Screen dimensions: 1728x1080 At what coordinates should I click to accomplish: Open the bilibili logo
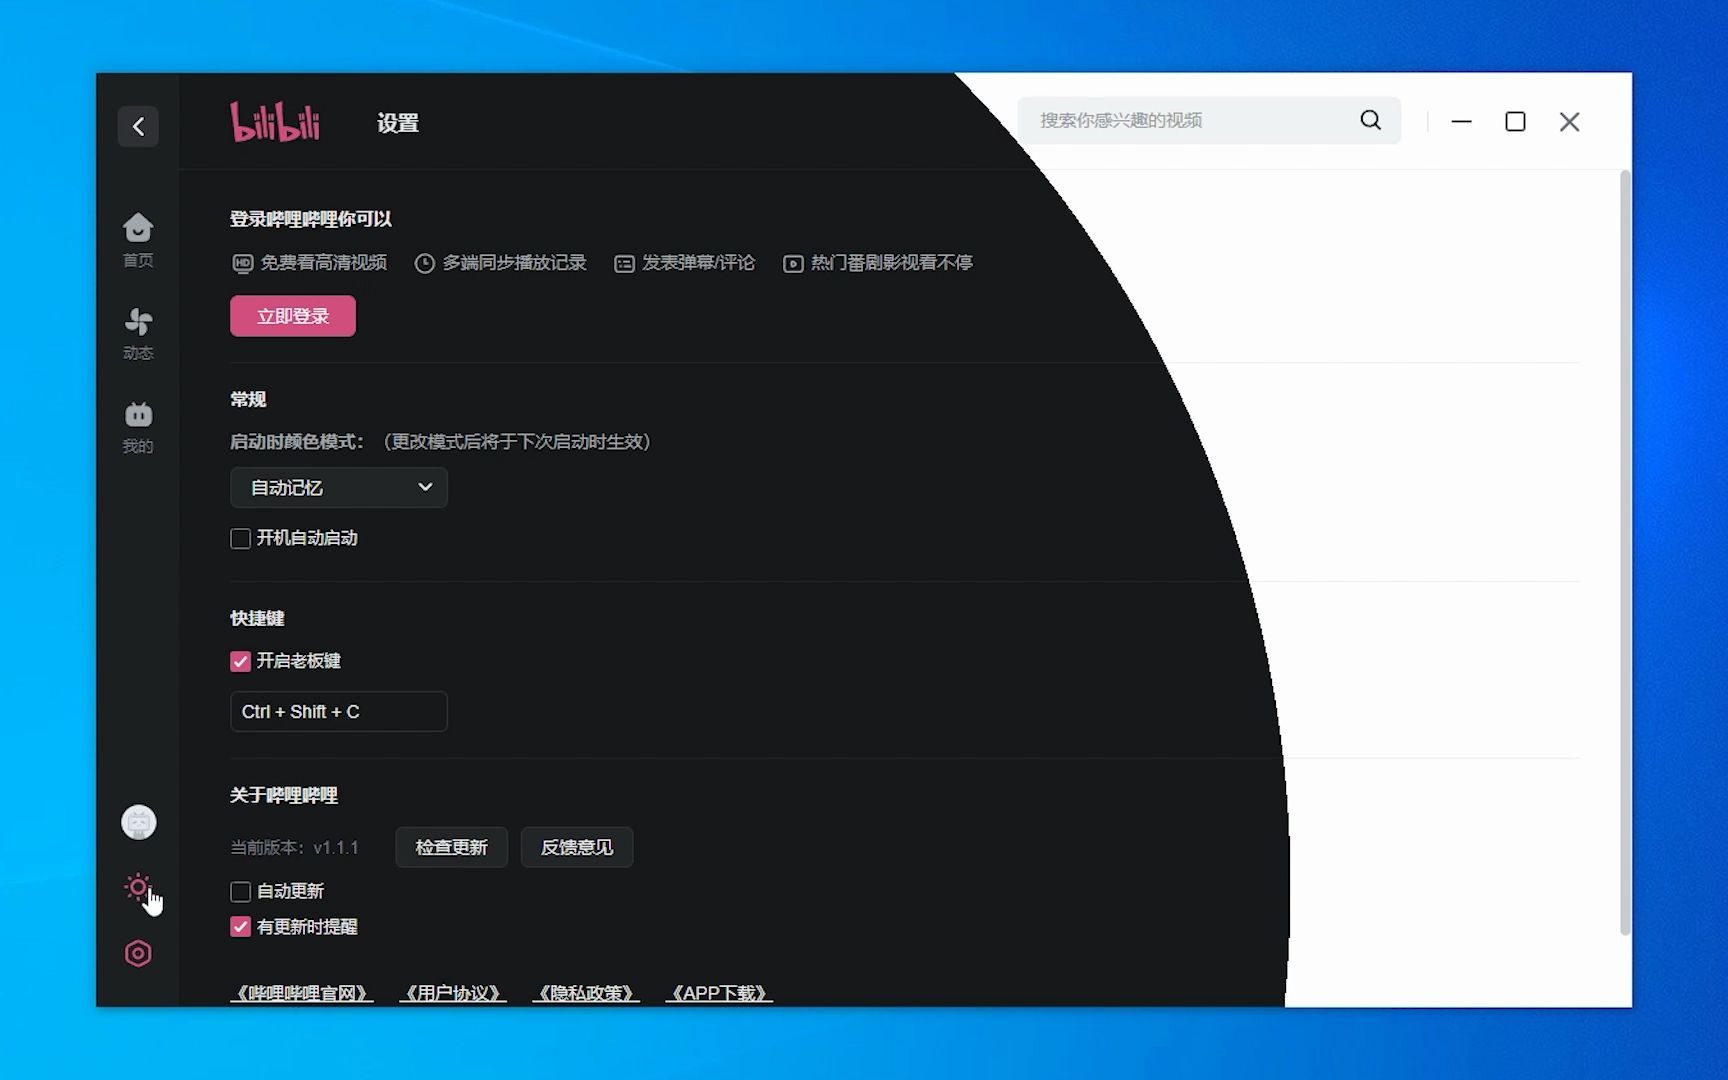click(x=275, y=122)
